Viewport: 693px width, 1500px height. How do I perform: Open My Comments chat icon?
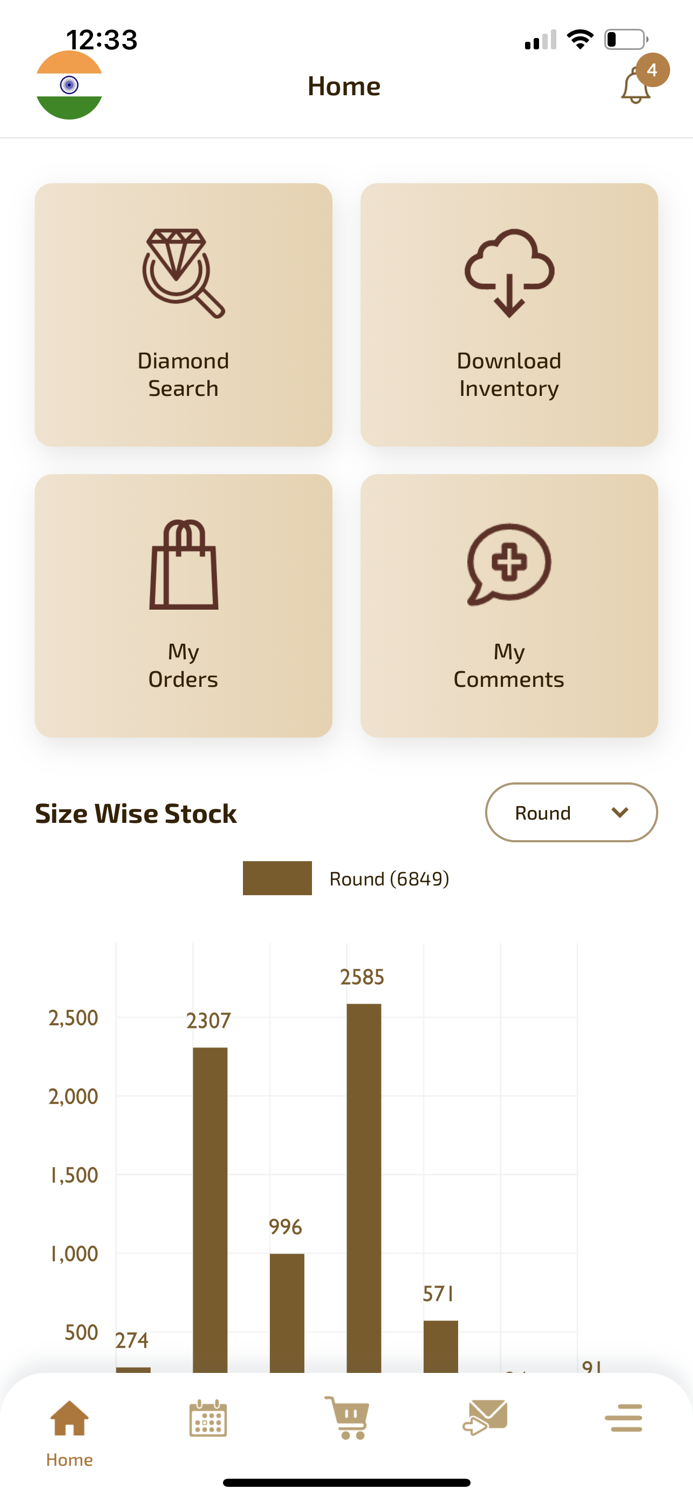[509, 563]
